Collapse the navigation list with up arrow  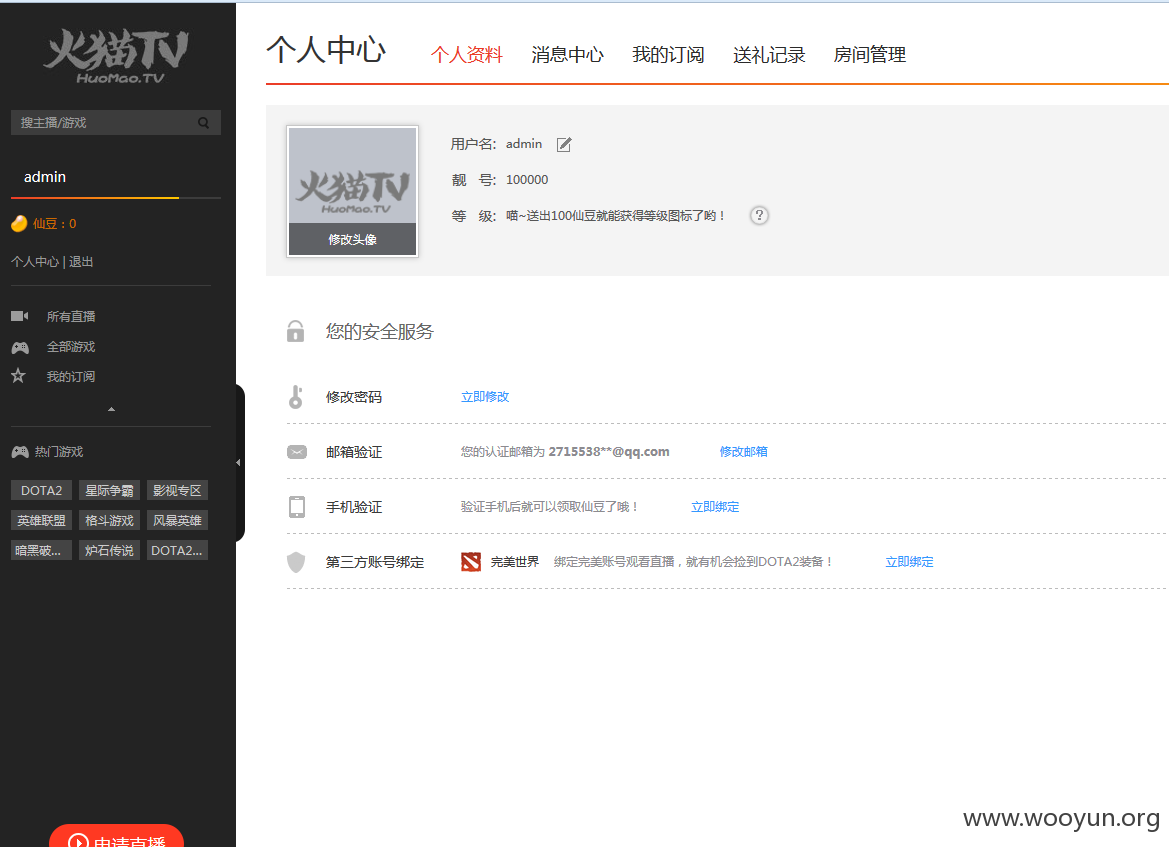(111, 409)
